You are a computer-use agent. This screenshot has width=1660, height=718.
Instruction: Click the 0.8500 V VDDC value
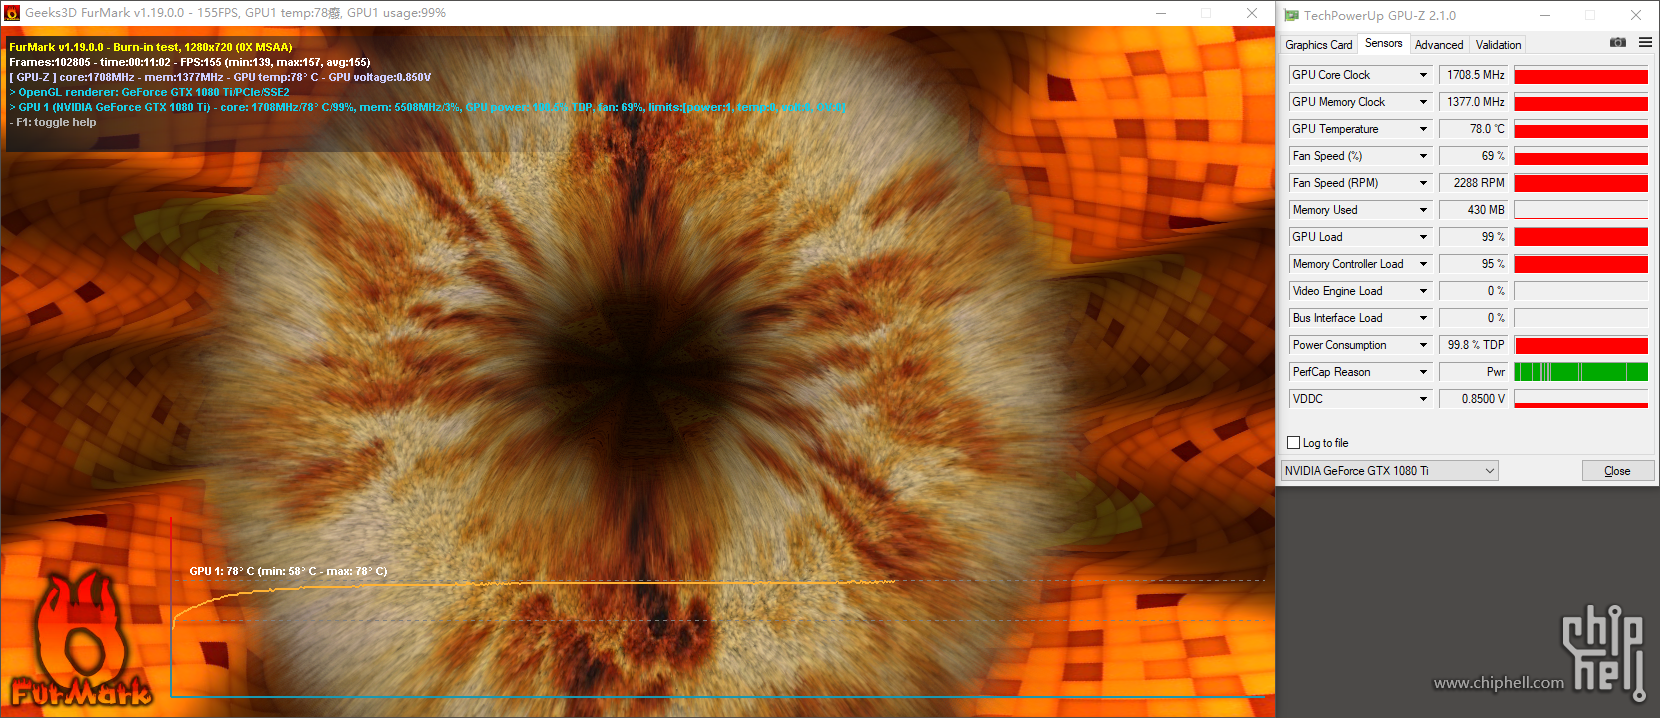(1474, 399)
